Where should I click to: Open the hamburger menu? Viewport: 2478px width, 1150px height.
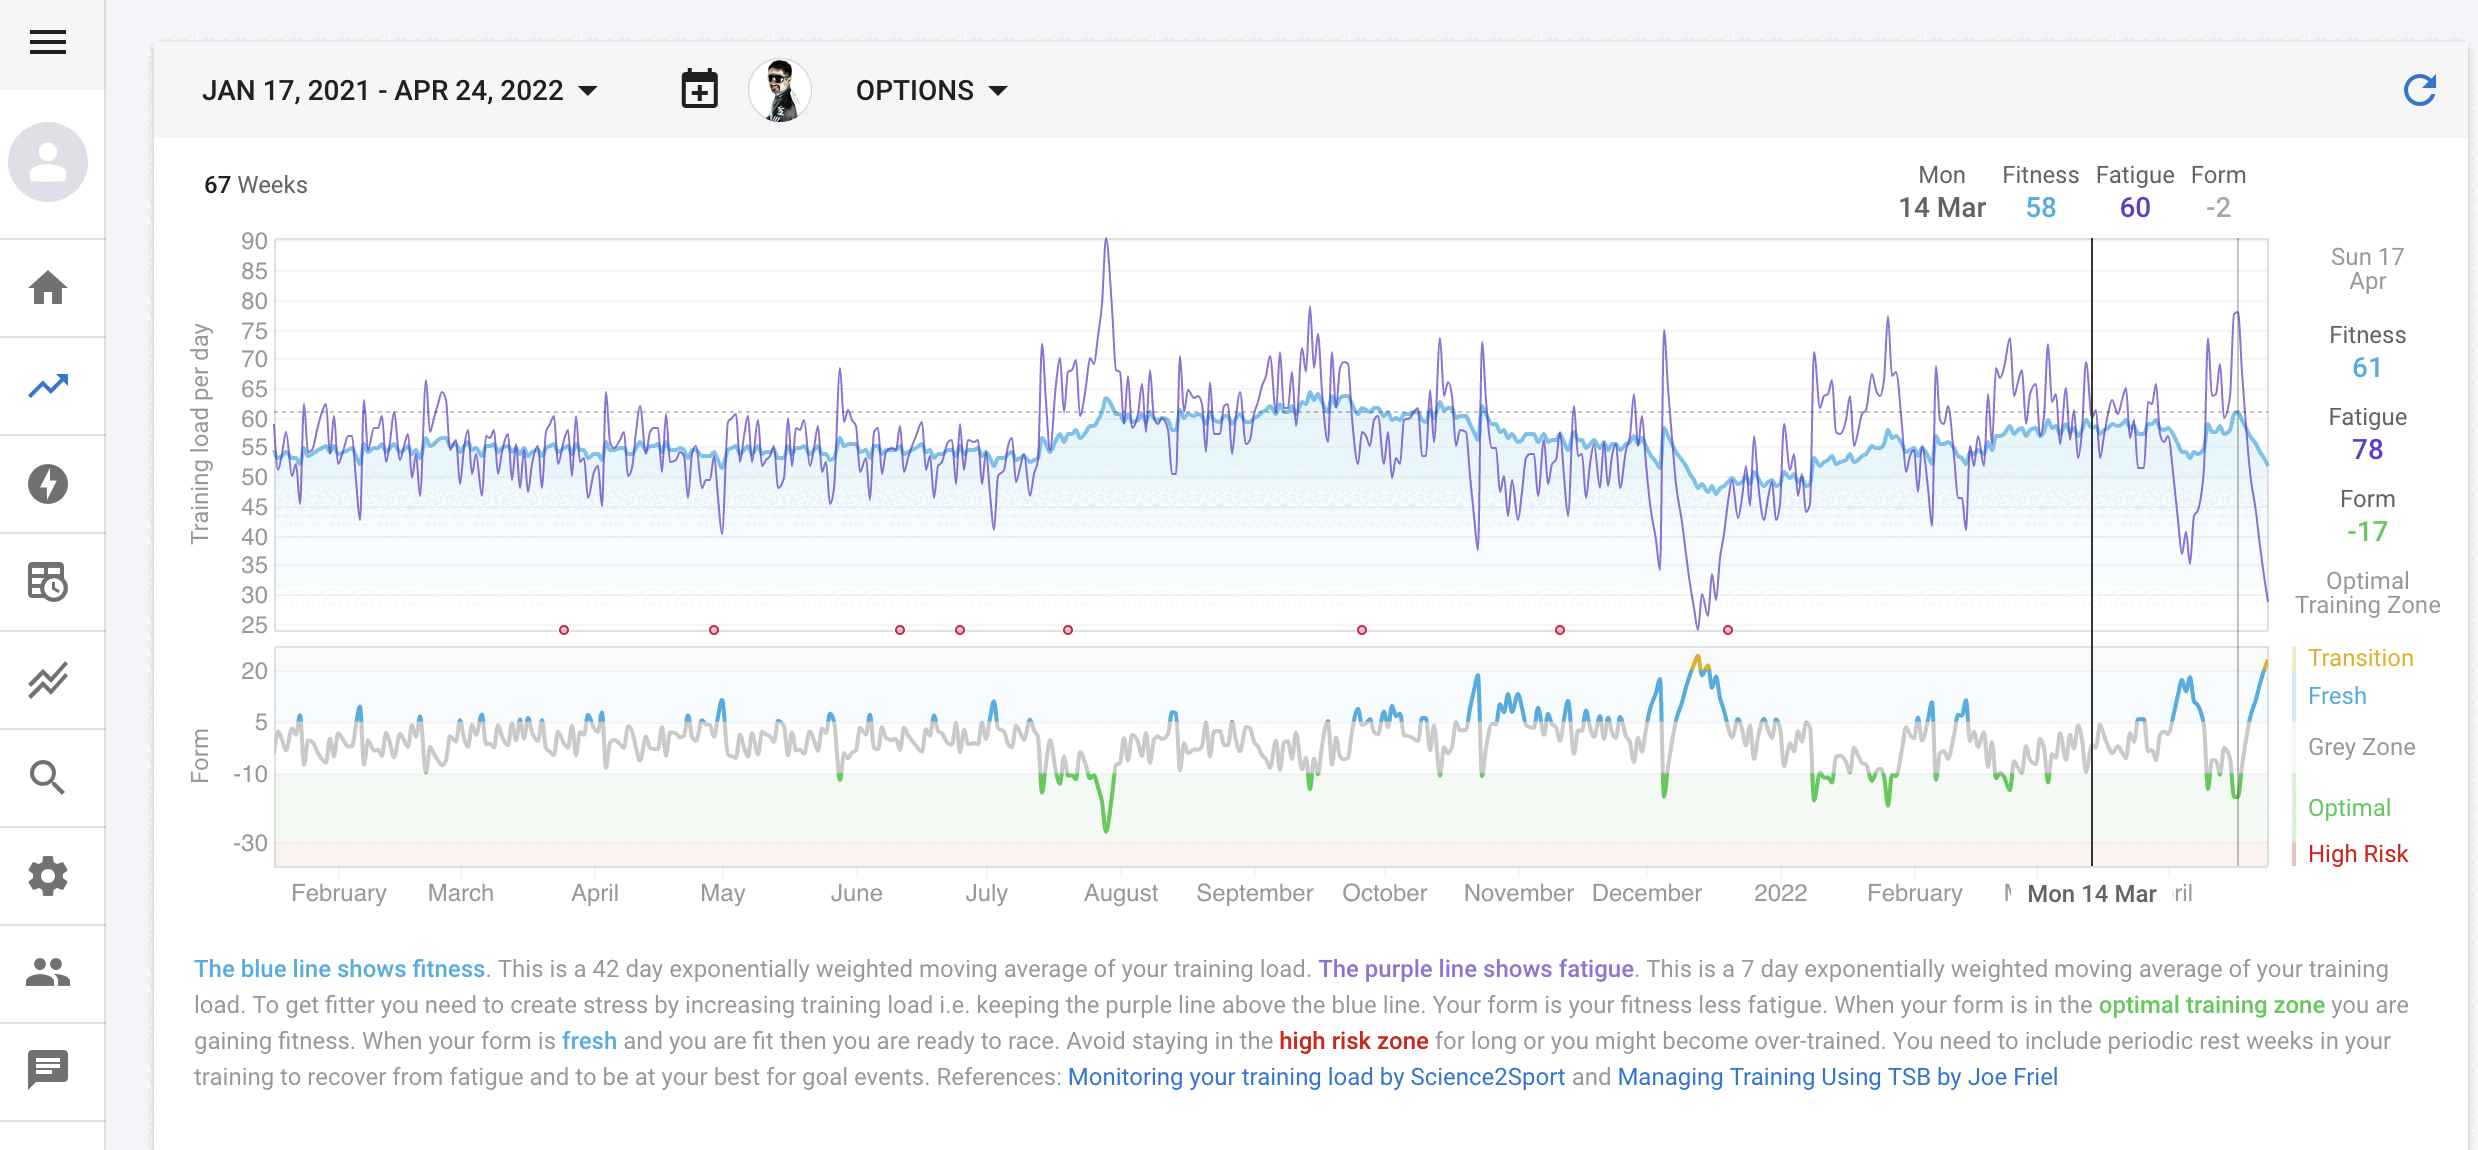point(47,42)
